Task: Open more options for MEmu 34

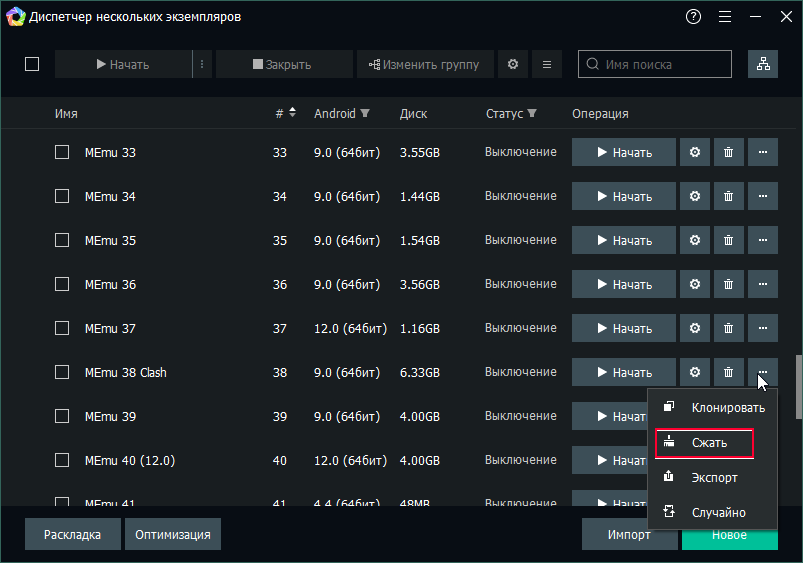Action: pos(763,196)
